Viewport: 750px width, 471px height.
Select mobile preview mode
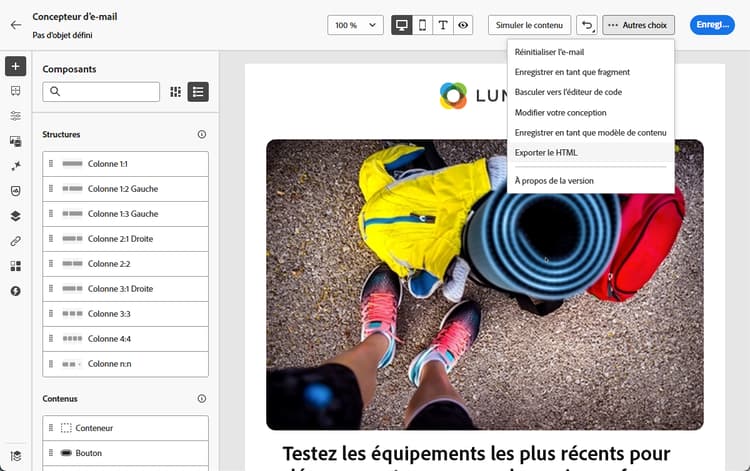point(422,25)
